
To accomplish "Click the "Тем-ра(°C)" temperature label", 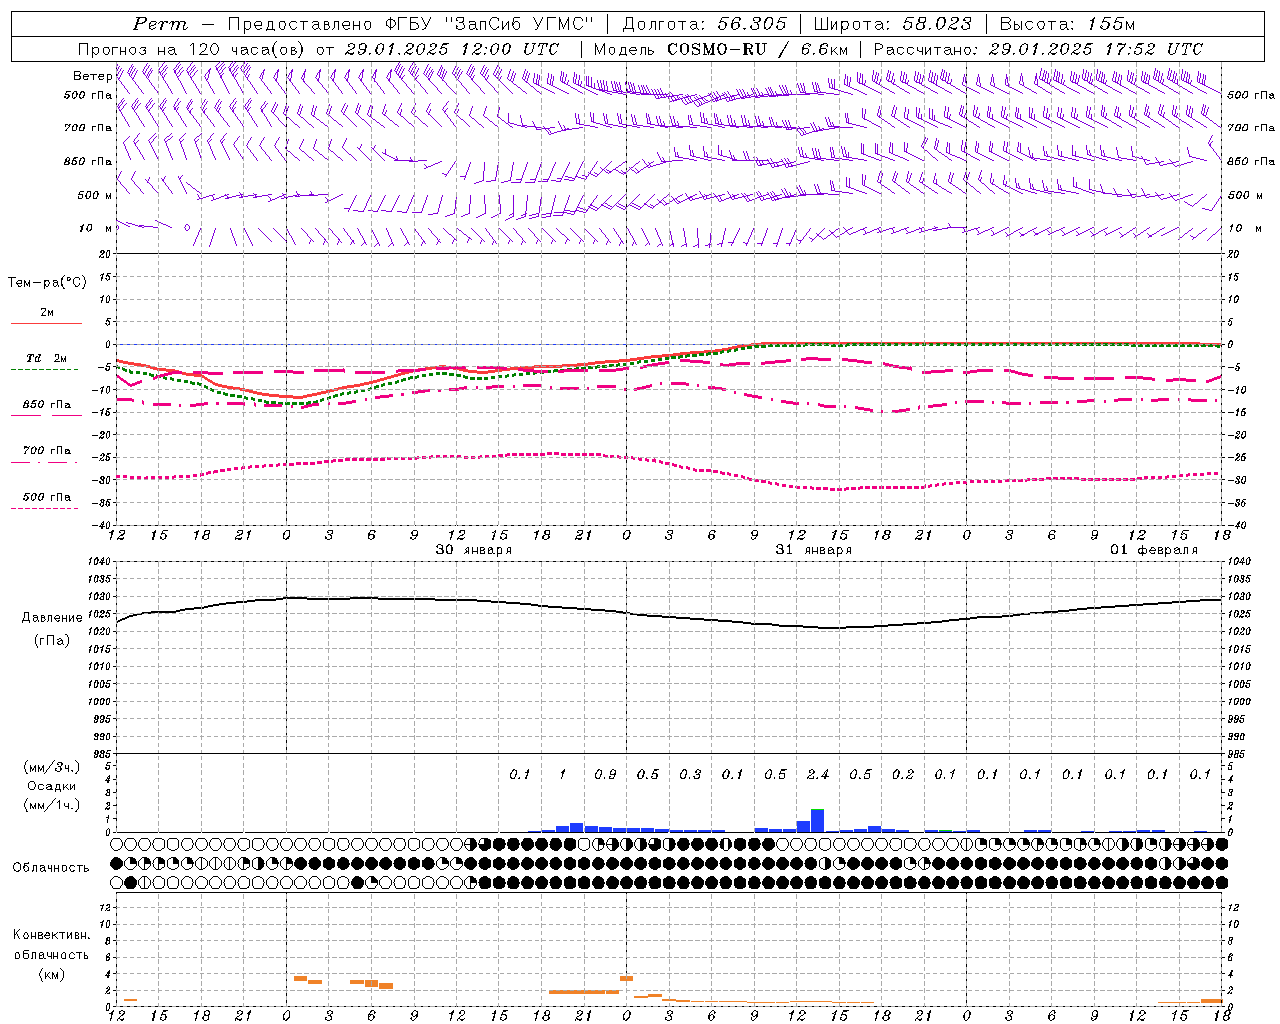I will (47, 283).
